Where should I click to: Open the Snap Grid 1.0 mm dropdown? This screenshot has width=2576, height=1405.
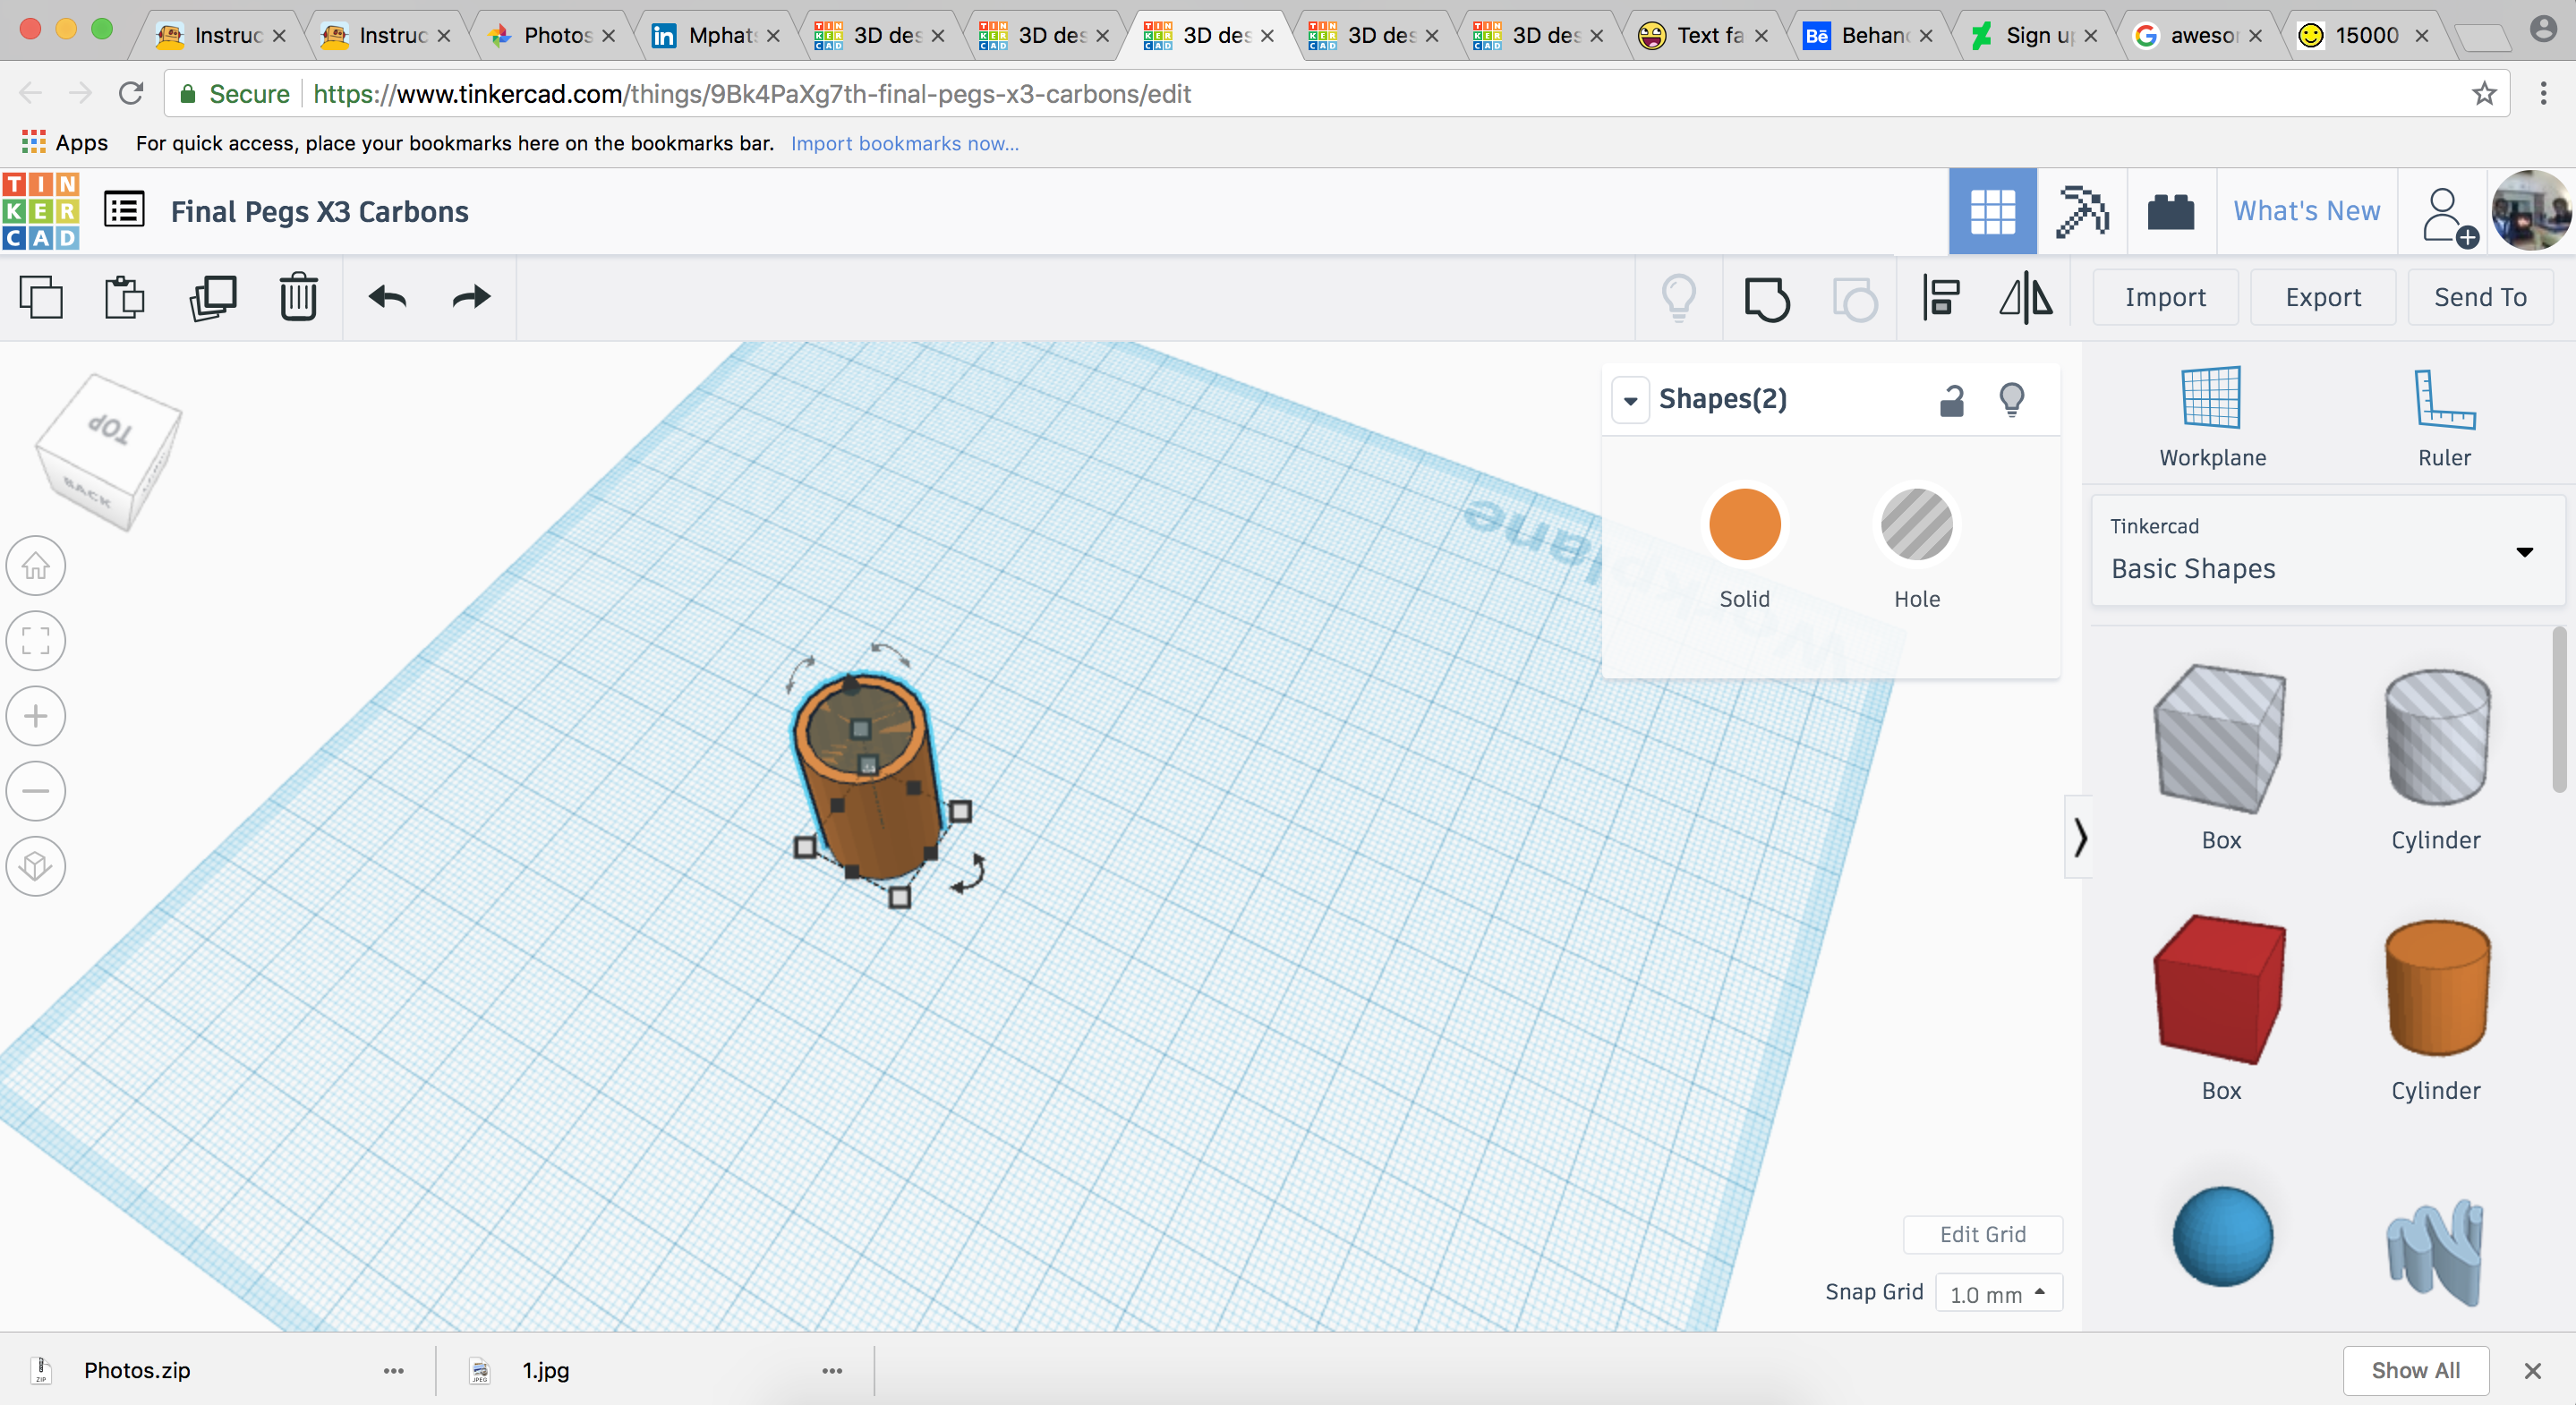coord(1997,1294)
